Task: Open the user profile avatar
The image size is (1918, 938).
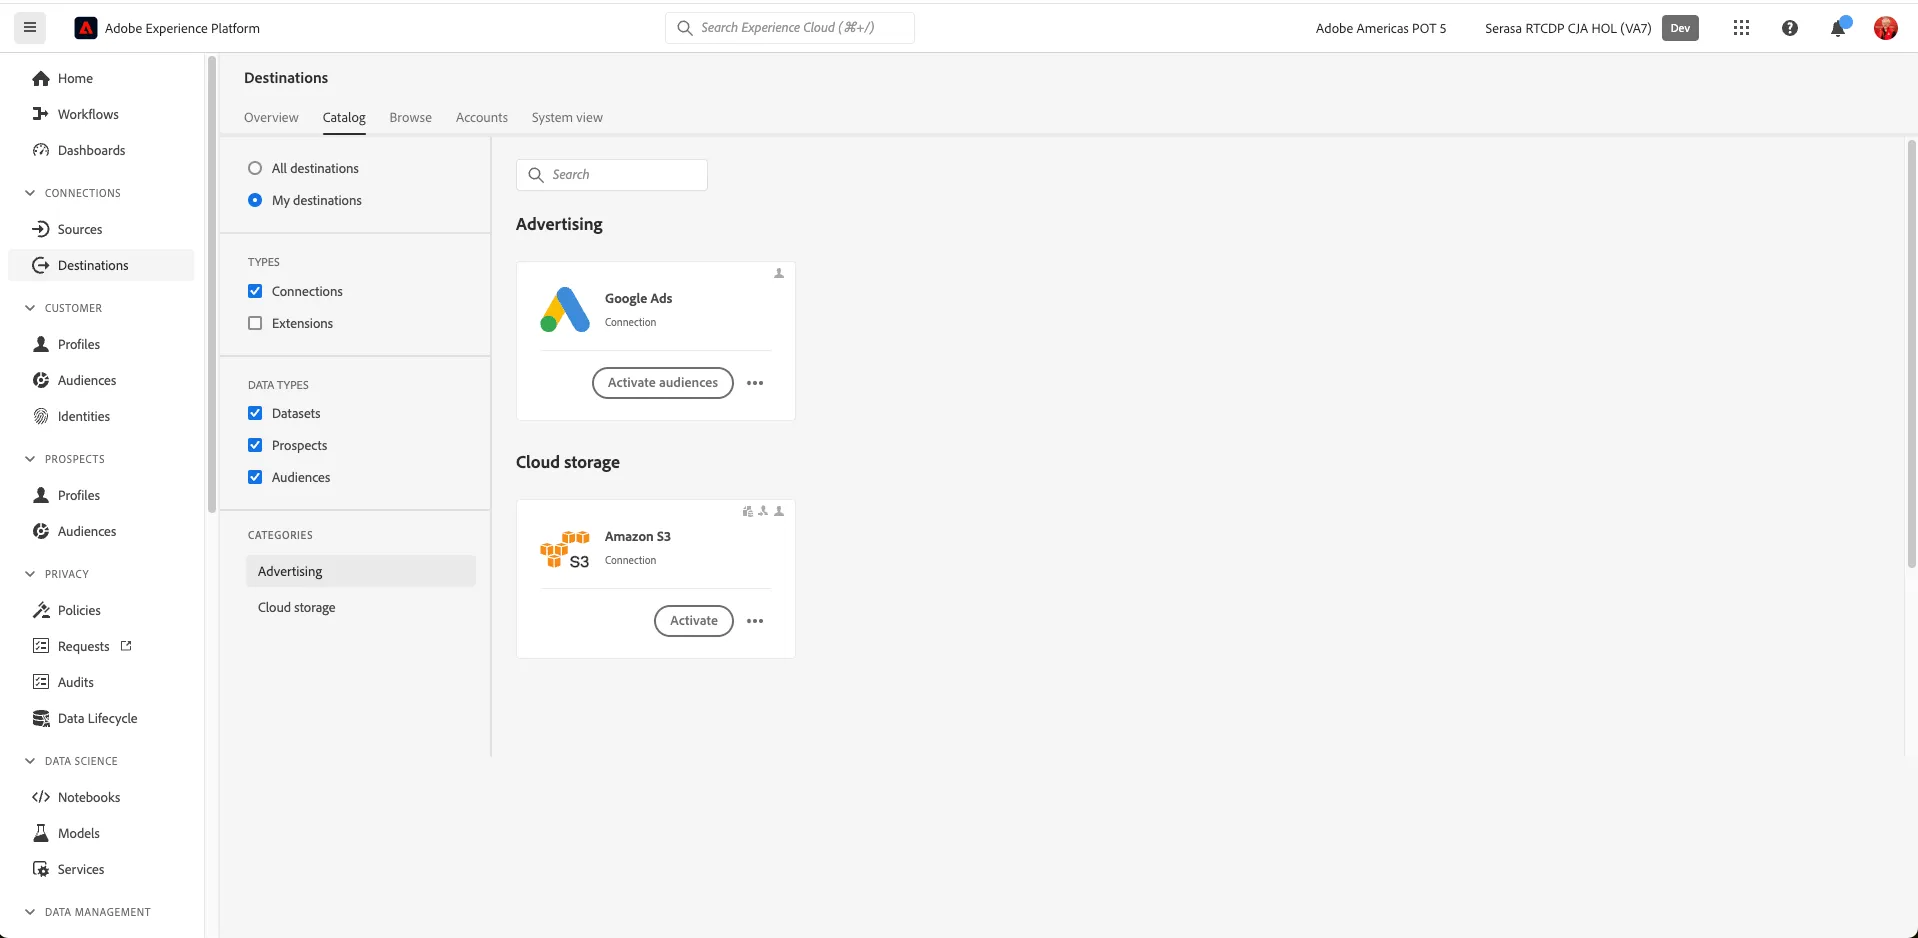Action: coord(1886,28)
